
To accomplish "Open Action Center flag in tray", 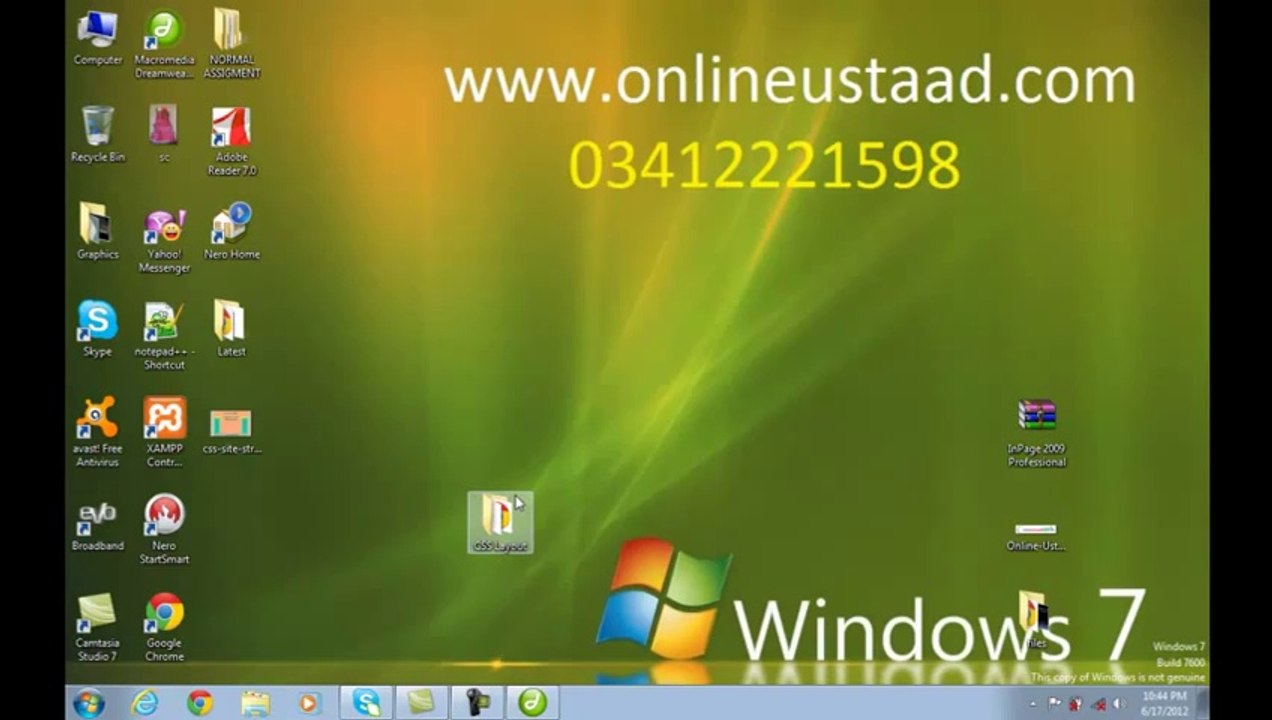I will [1054, 703].
